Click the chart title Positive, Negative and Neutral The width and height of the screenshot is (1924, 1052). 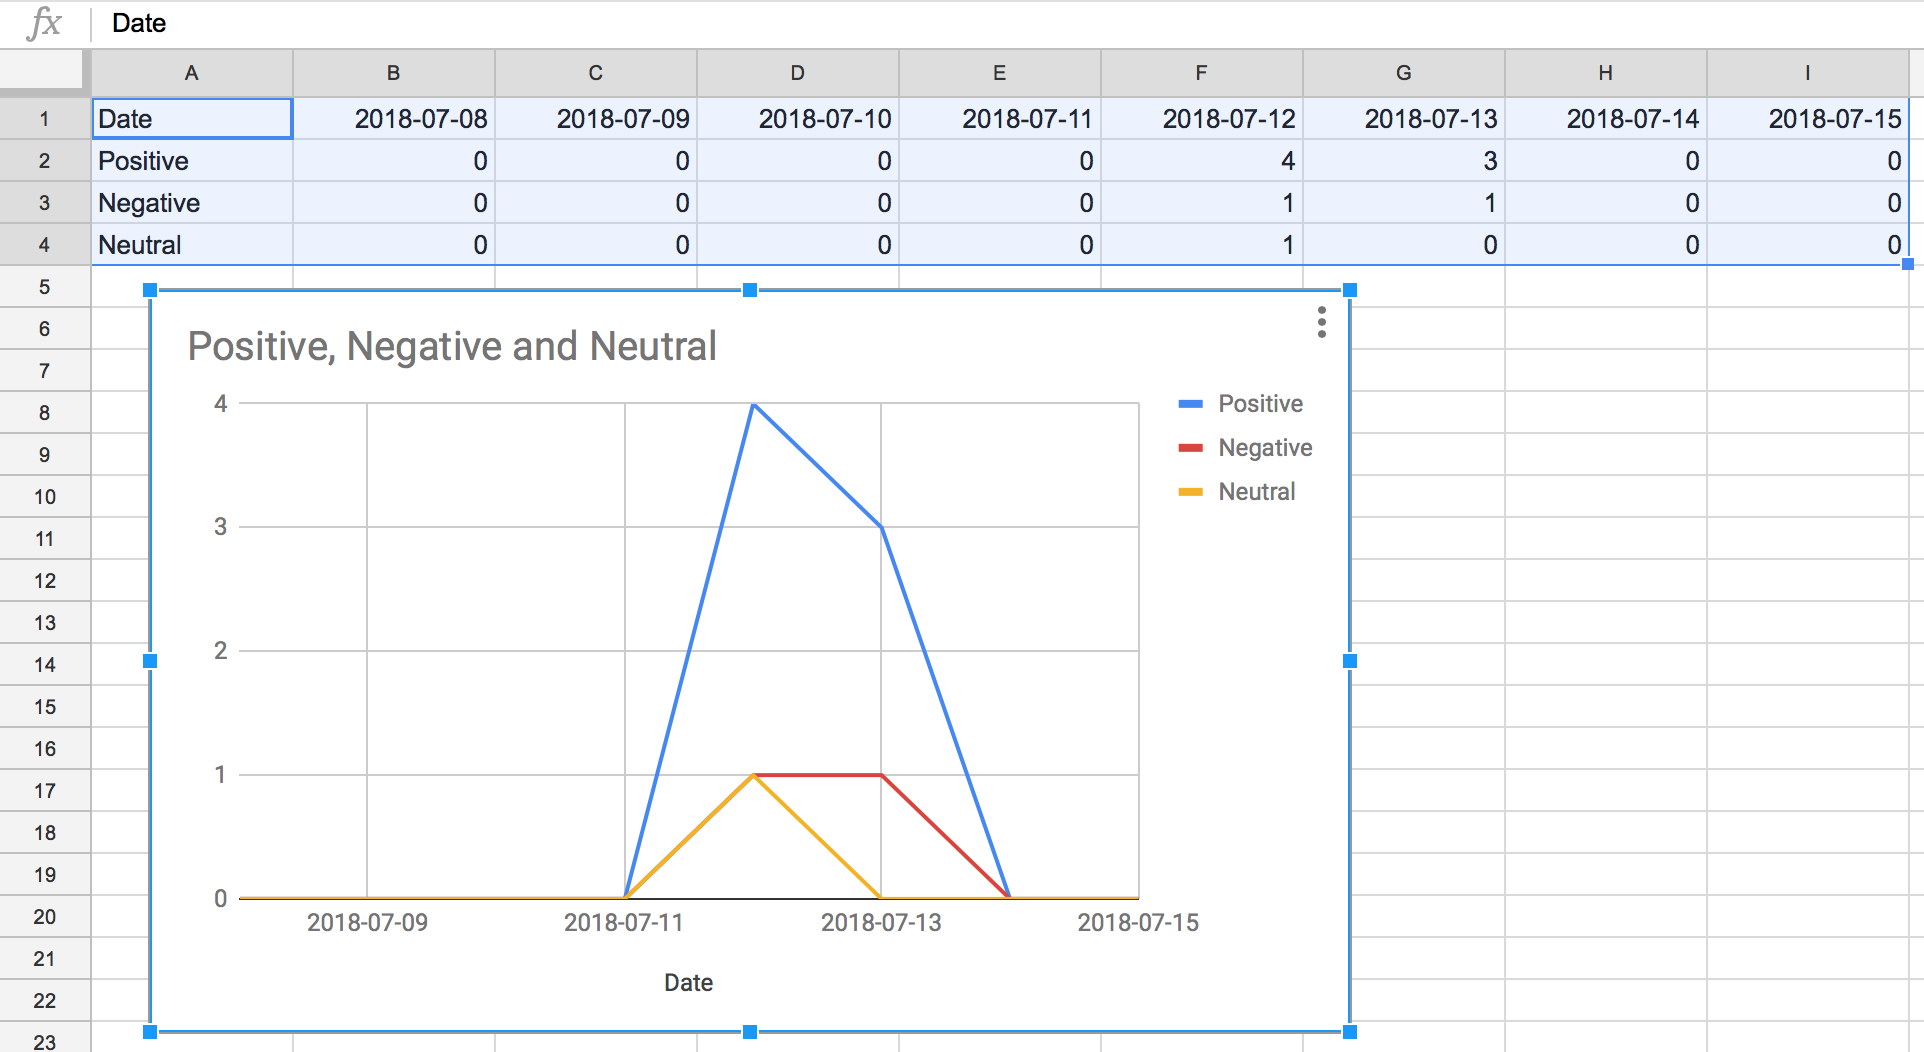pos(452,346)
